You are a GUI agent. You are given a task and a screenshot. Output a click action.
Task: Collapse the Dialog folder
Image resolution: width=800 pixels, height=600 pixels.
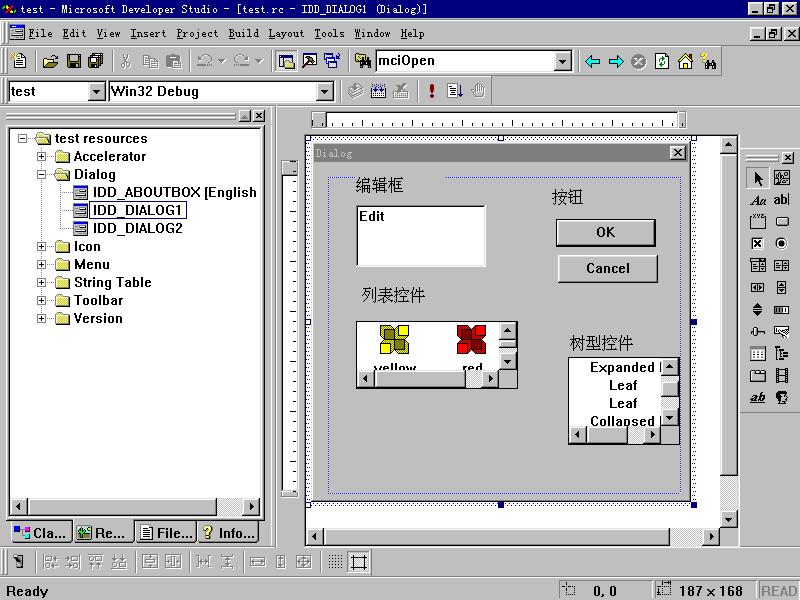point(41,174)
